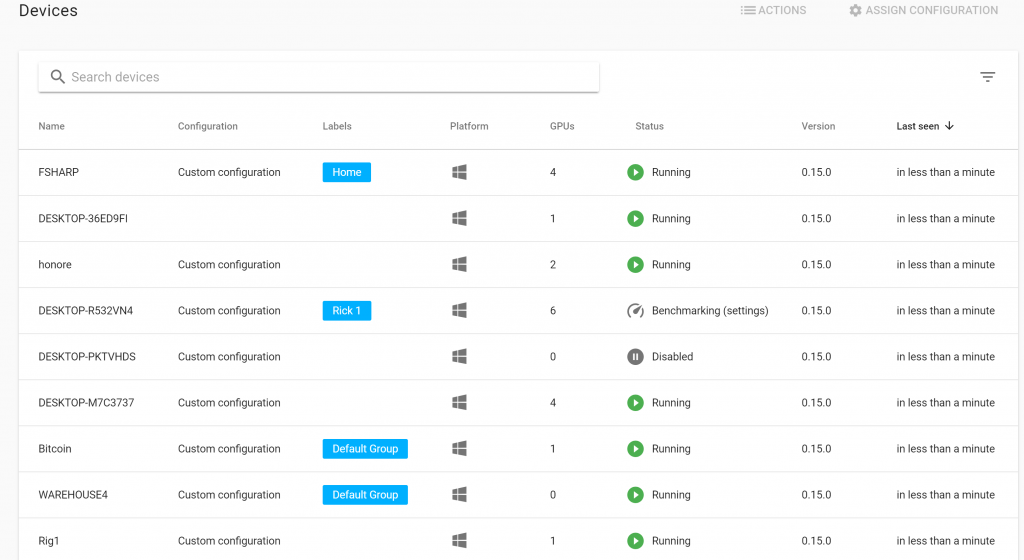Viewport: 1024px width, 560px height.
Task: Click the Windows platform icon for Rig1
Action: [459, 540]
